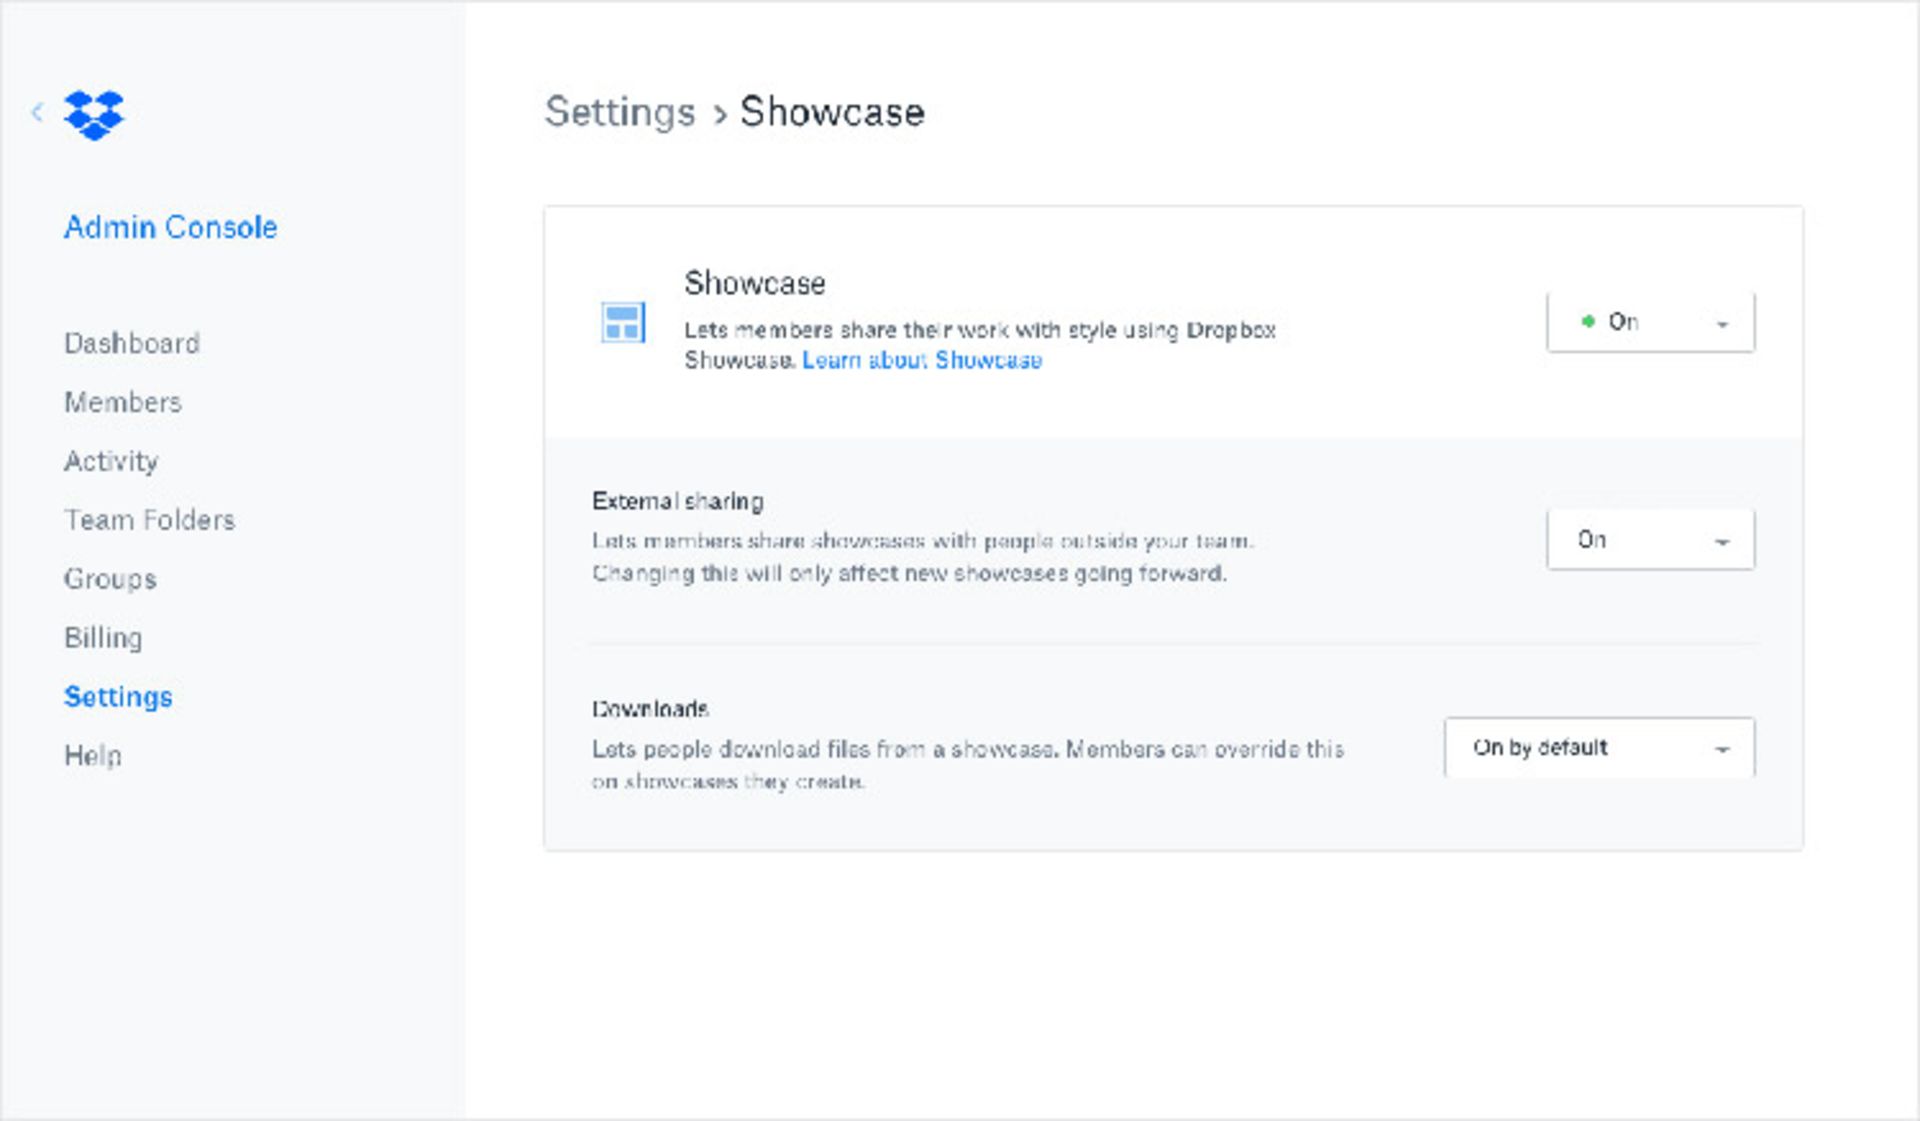Click the Showcase breadcrumb title
Viewport: 1920px width, 1121px height.
tap(832, 112)
